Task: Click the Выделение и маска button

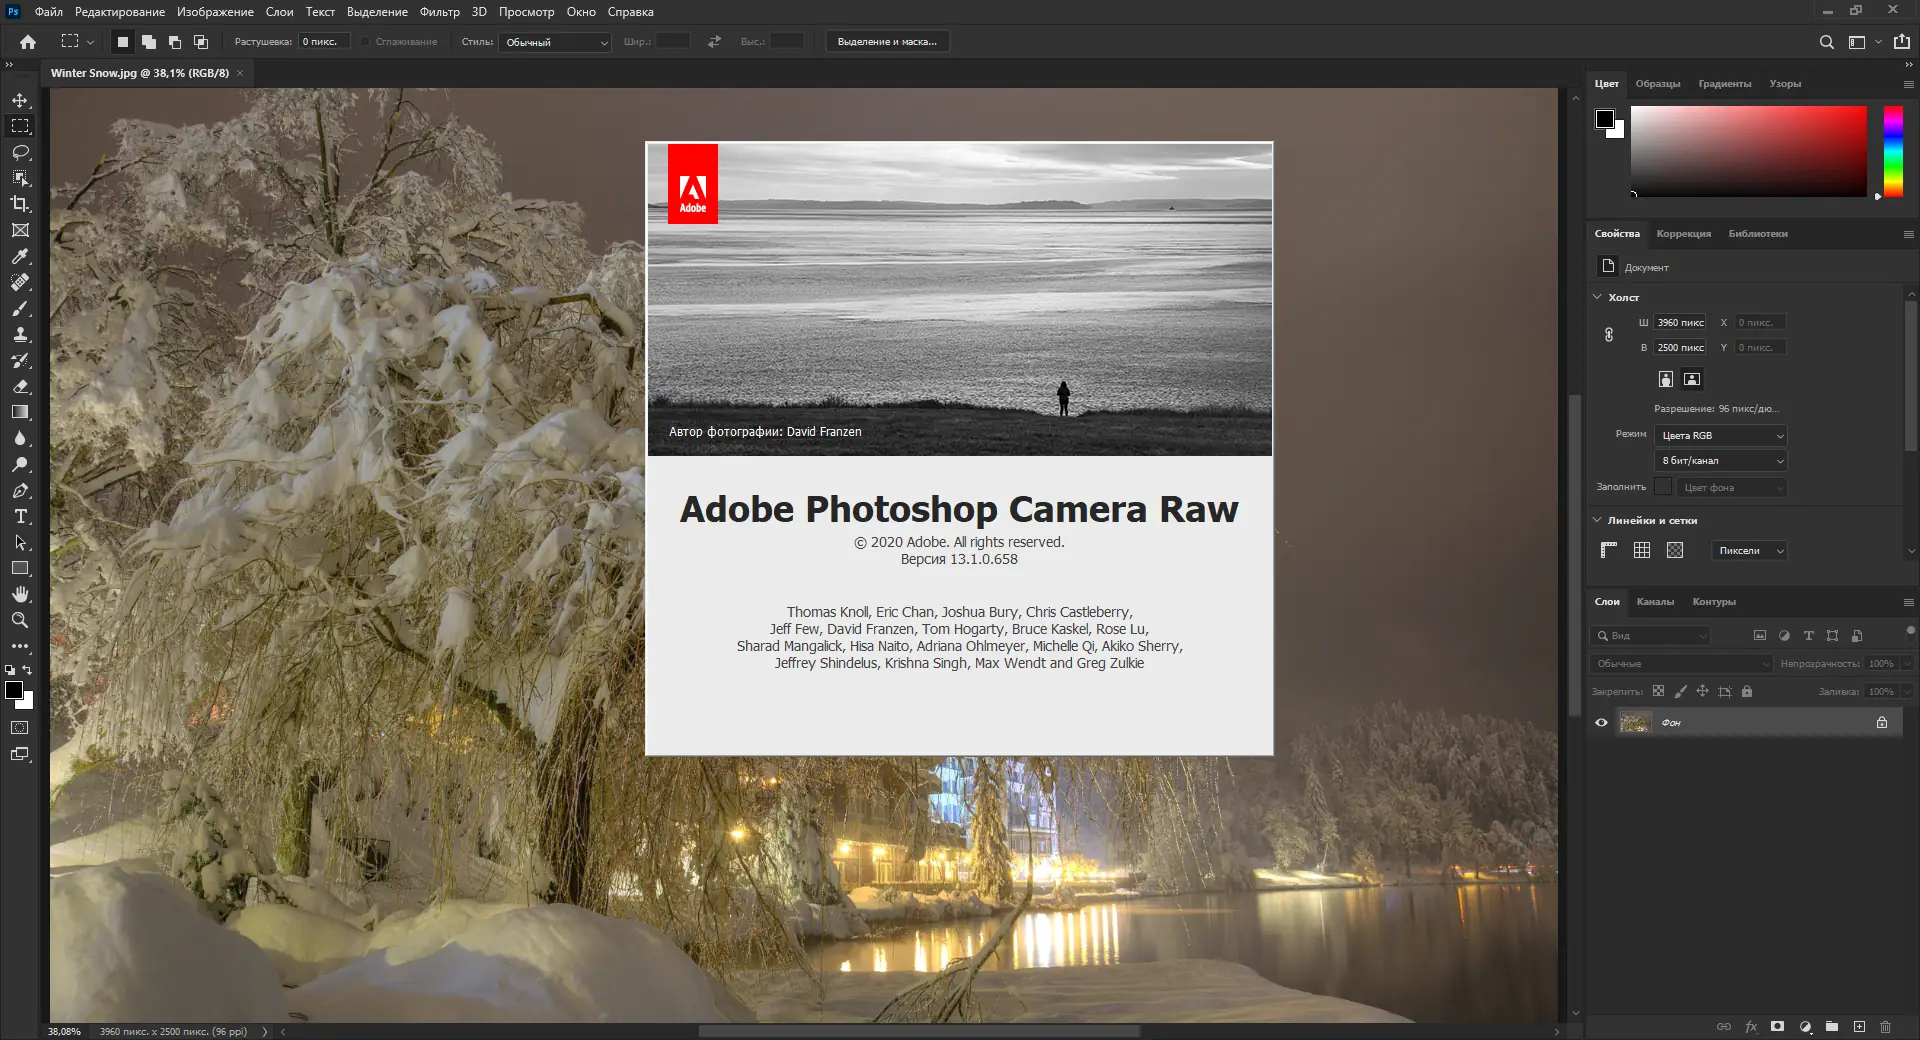Action: (887, 42)
